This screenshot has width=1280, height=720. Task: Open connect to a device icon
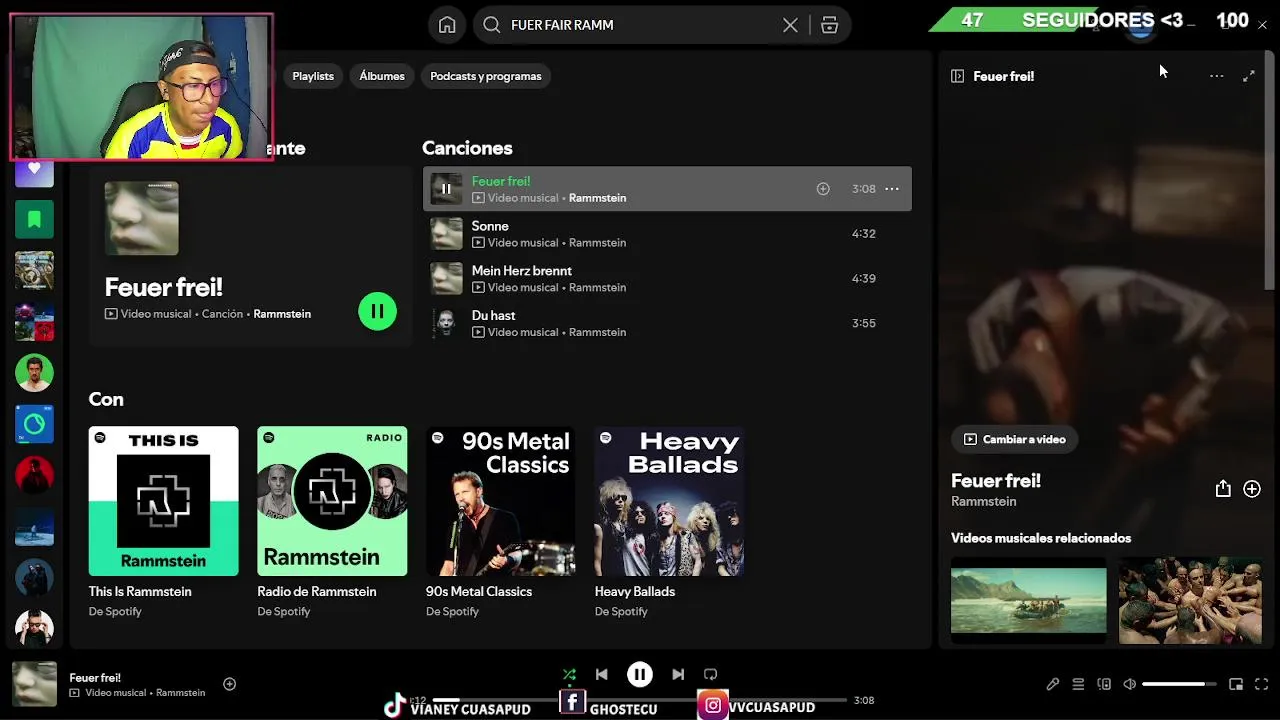(1104, 685)
